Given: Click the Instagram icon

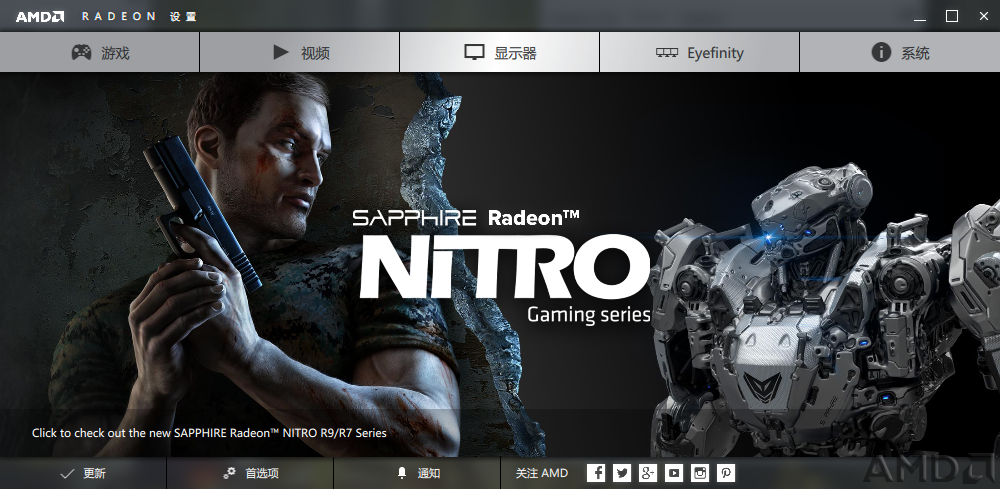Looking at the screenshot, I should [700, 472].
